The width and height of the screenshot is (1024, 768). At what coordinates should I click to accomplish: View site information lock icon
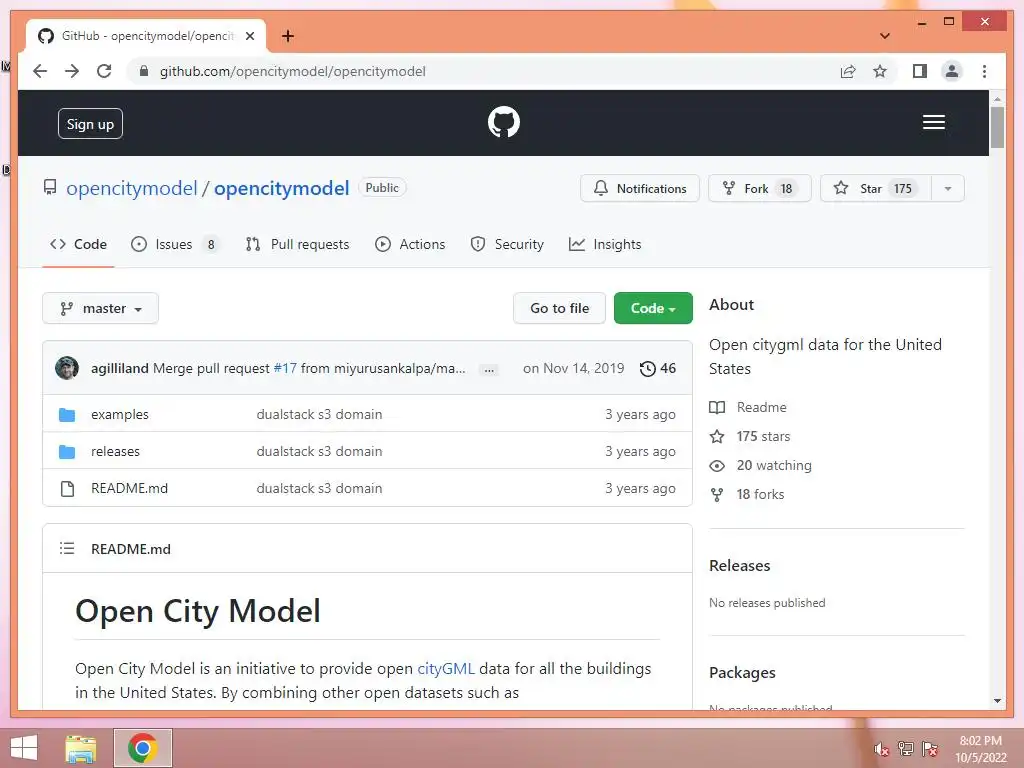click(144, 71)
